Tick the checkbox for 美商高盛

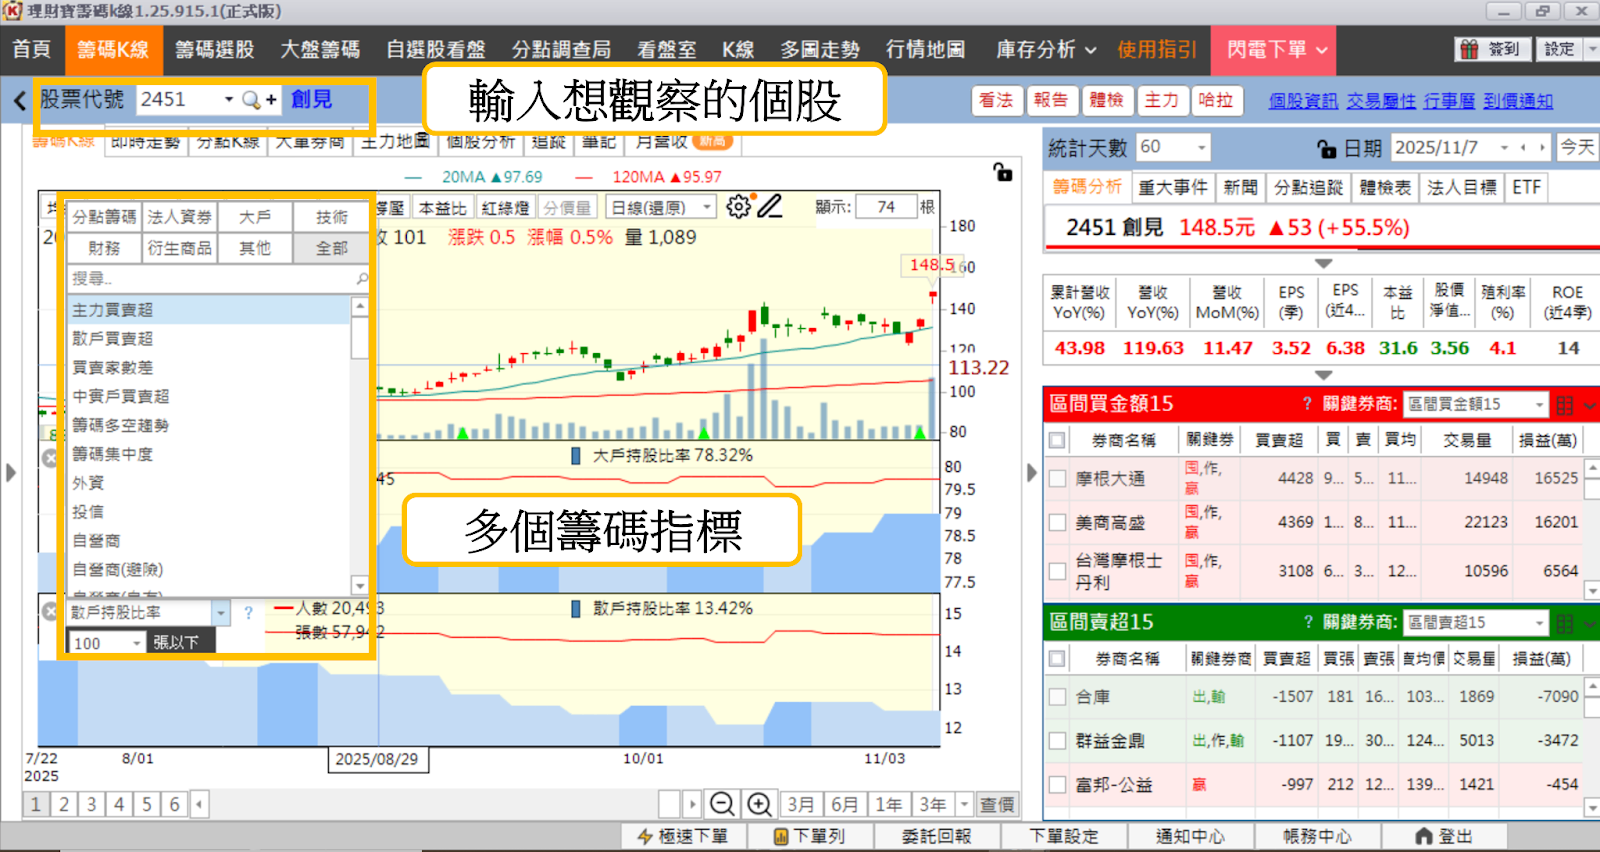point(1057,522)
